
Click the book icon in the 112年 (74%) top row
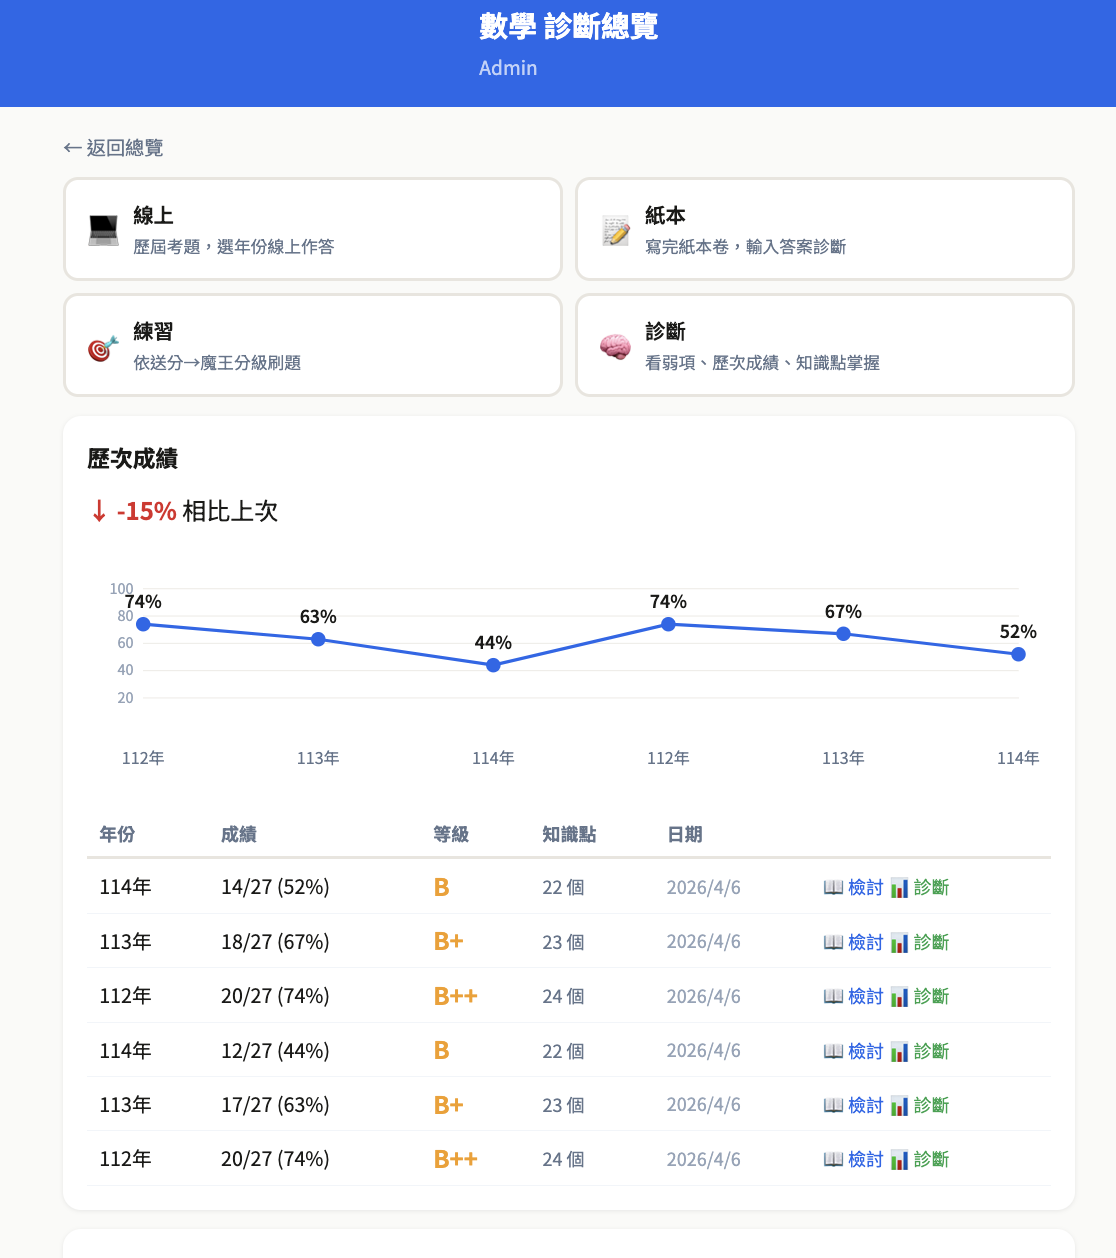[x=832, y=996]
